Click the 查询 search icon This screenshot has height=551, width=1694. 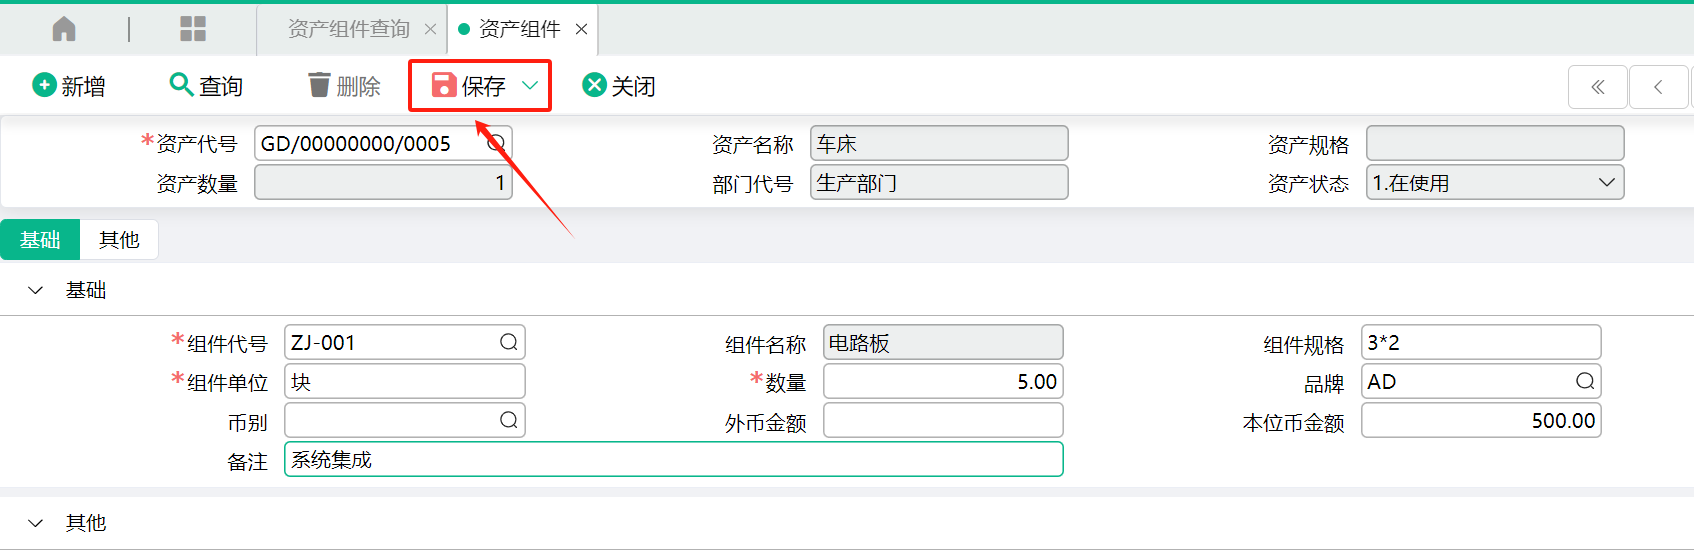click(x=181, y=84)
